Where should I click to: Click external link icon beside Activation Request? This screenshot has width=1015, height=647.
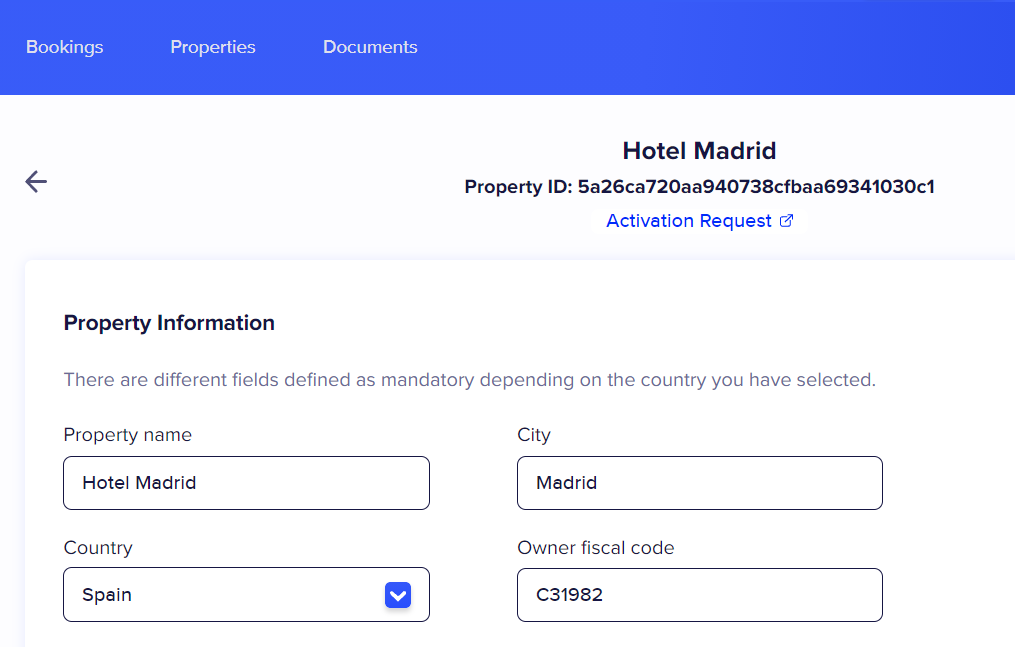pos(786,221)
